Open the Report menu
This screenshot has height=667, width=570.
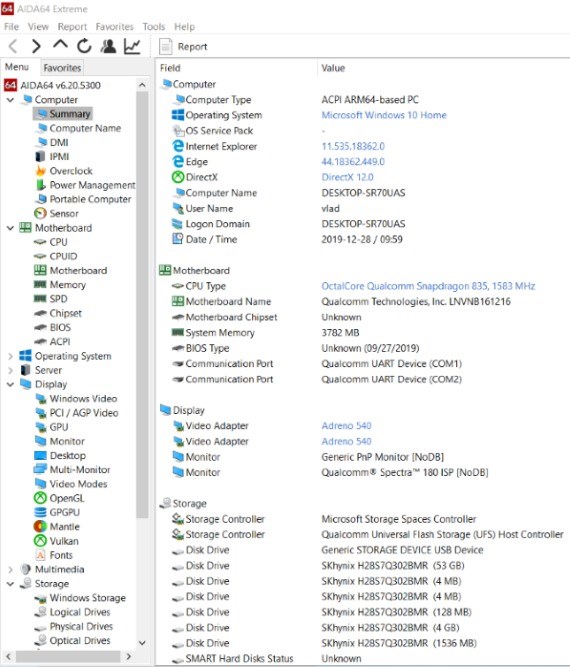[72, 26]
